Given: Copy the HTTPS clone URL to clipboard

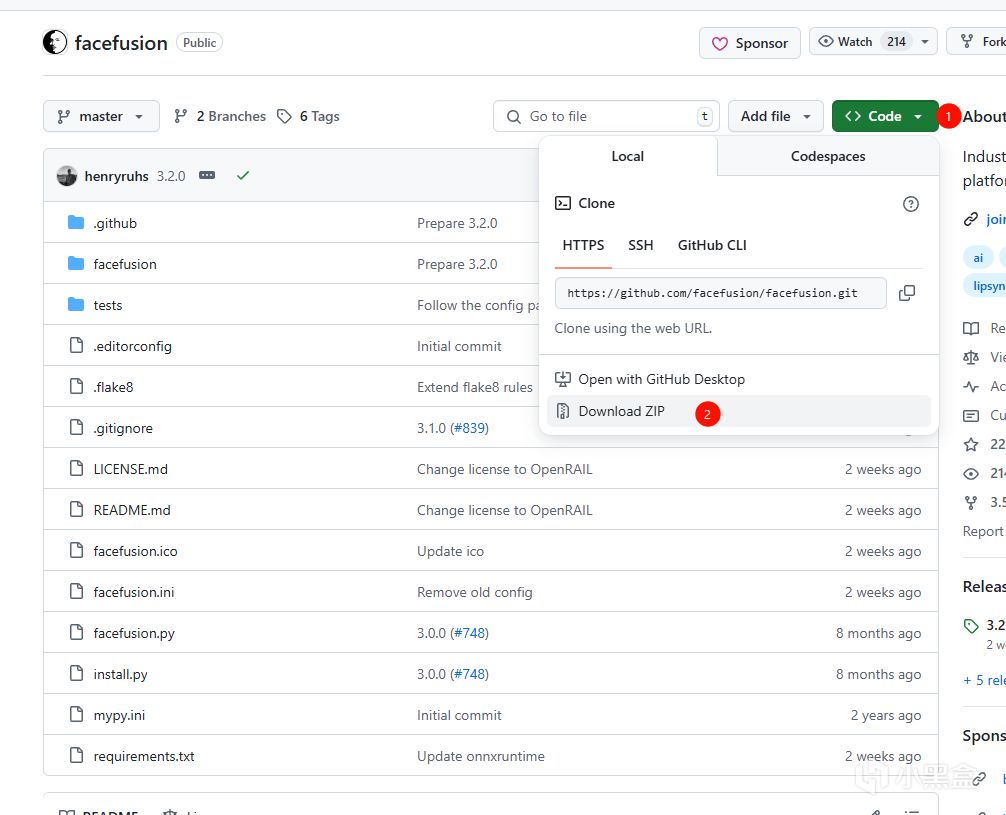Looking at the screenshot, I should coord(907,293).
